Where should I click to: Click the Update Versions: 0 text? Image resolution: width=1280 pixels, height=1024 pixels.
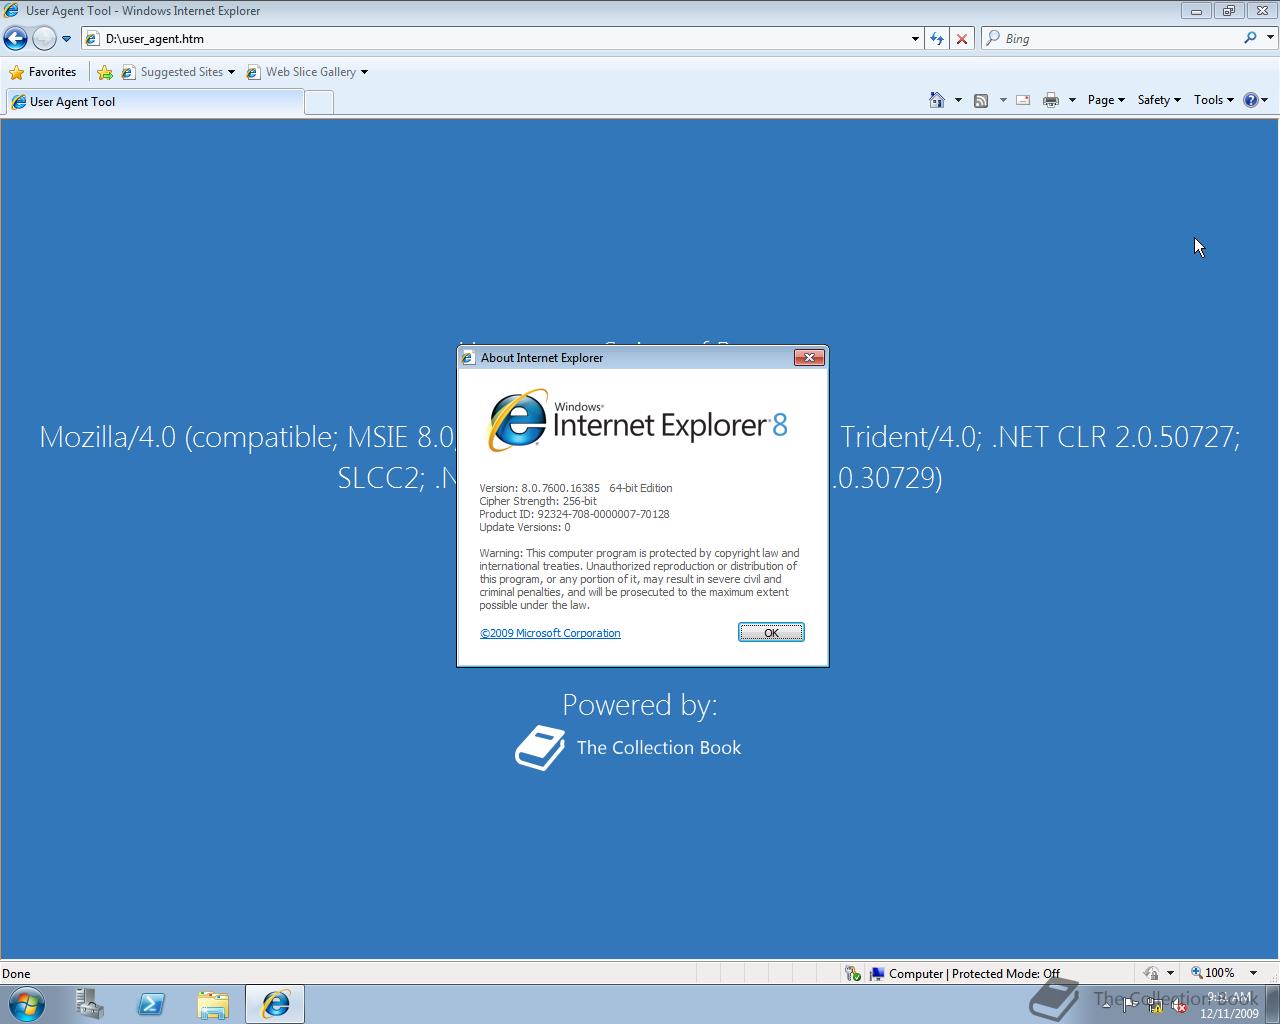pos(525,527)
